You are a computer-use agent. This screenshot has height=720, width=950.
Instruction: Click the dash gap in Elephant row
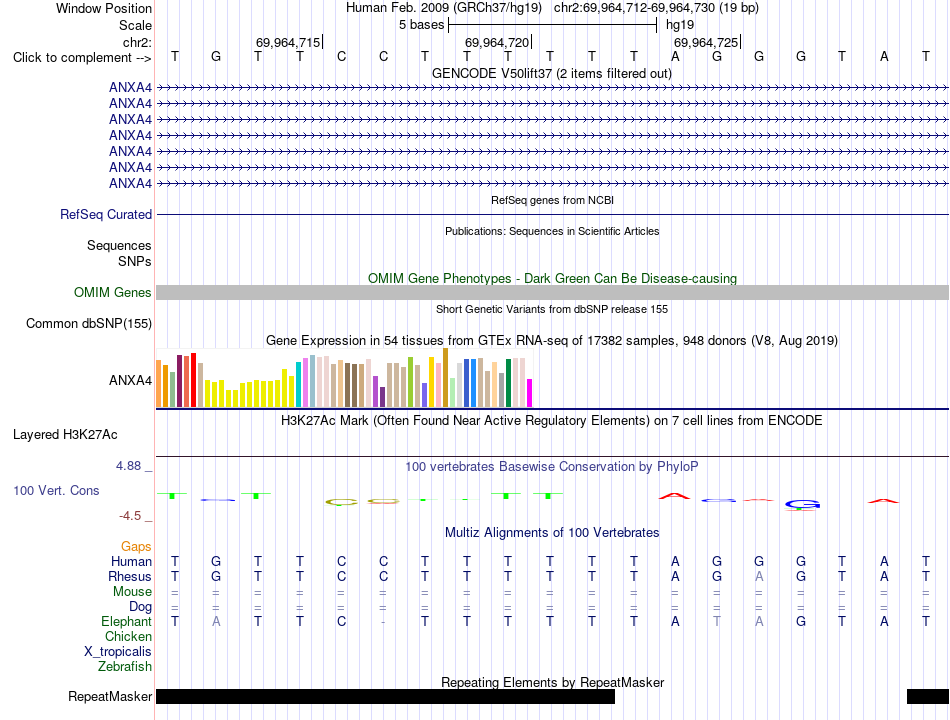point(384,622)
